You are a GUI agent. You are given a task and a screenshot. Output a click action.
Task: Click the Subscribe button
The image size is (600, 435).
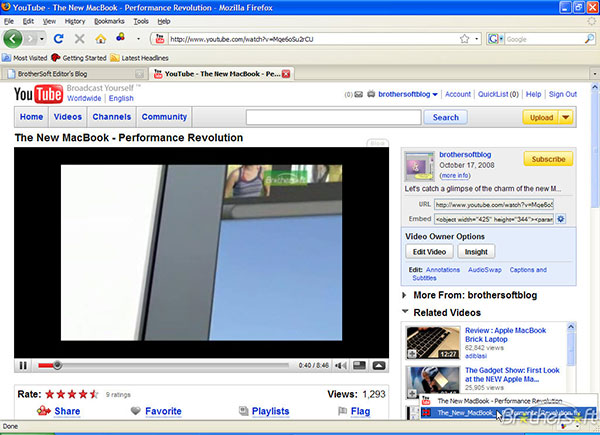(548, 159)
